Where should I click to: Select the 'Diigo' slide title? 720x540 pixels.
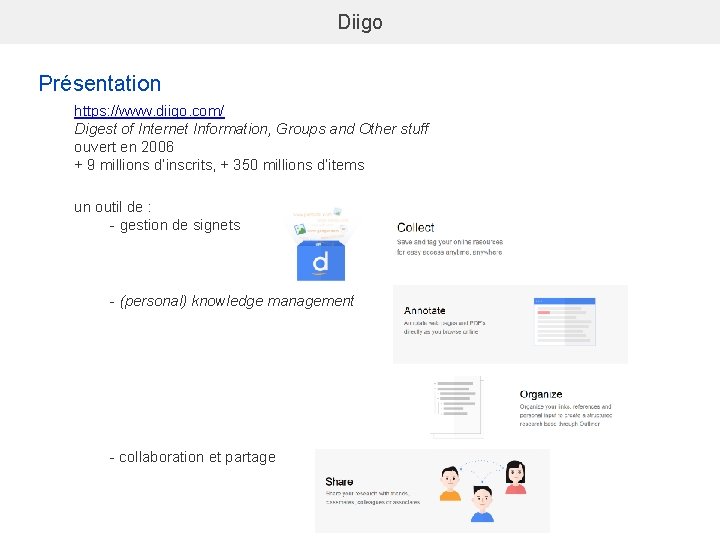pyautogui.click(x=360, y=22)
